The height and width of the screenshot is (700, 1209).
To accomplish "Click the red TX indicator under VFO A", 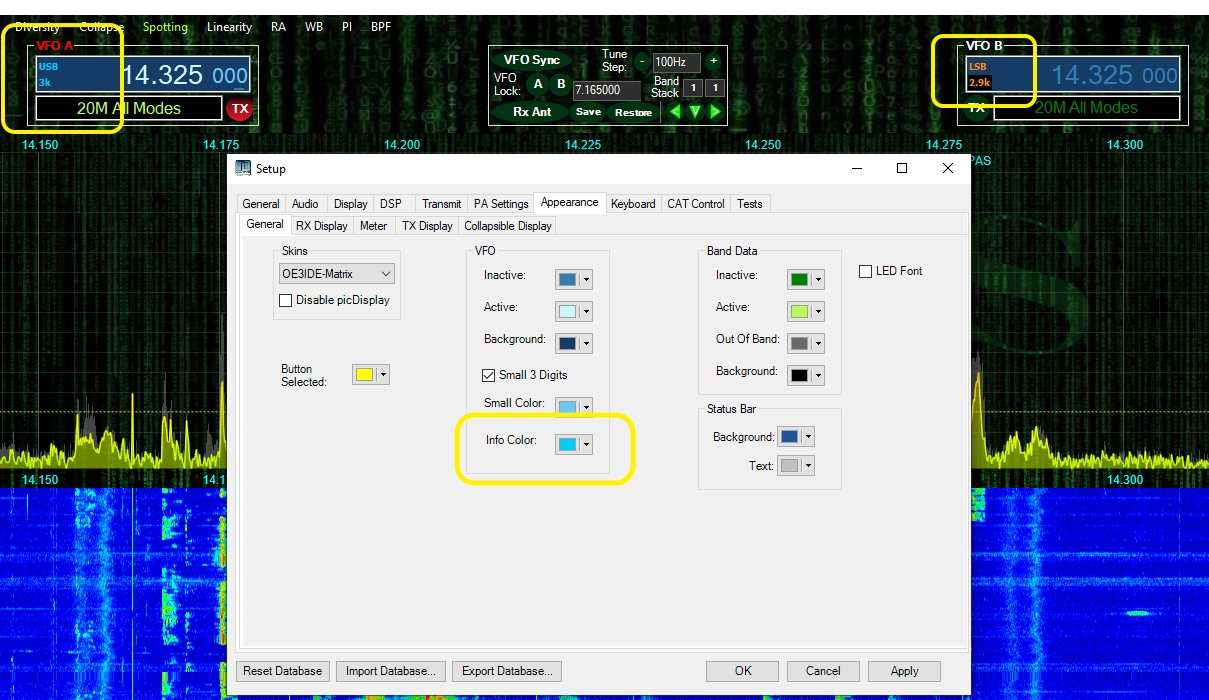I will (x=239, y=109).
